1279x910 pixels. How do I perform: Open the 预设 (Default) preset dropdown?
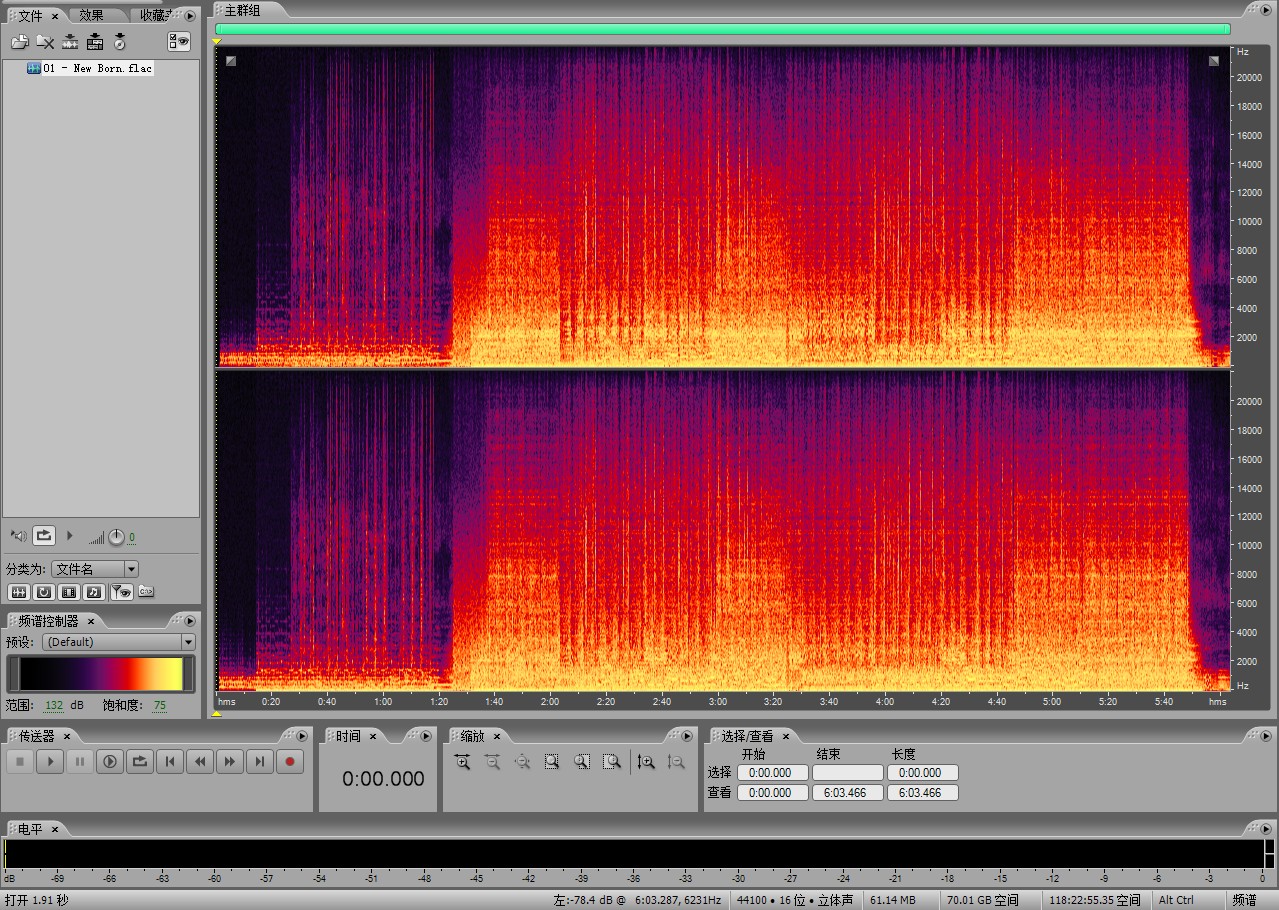pyautogui.click(x=188, y=642)
